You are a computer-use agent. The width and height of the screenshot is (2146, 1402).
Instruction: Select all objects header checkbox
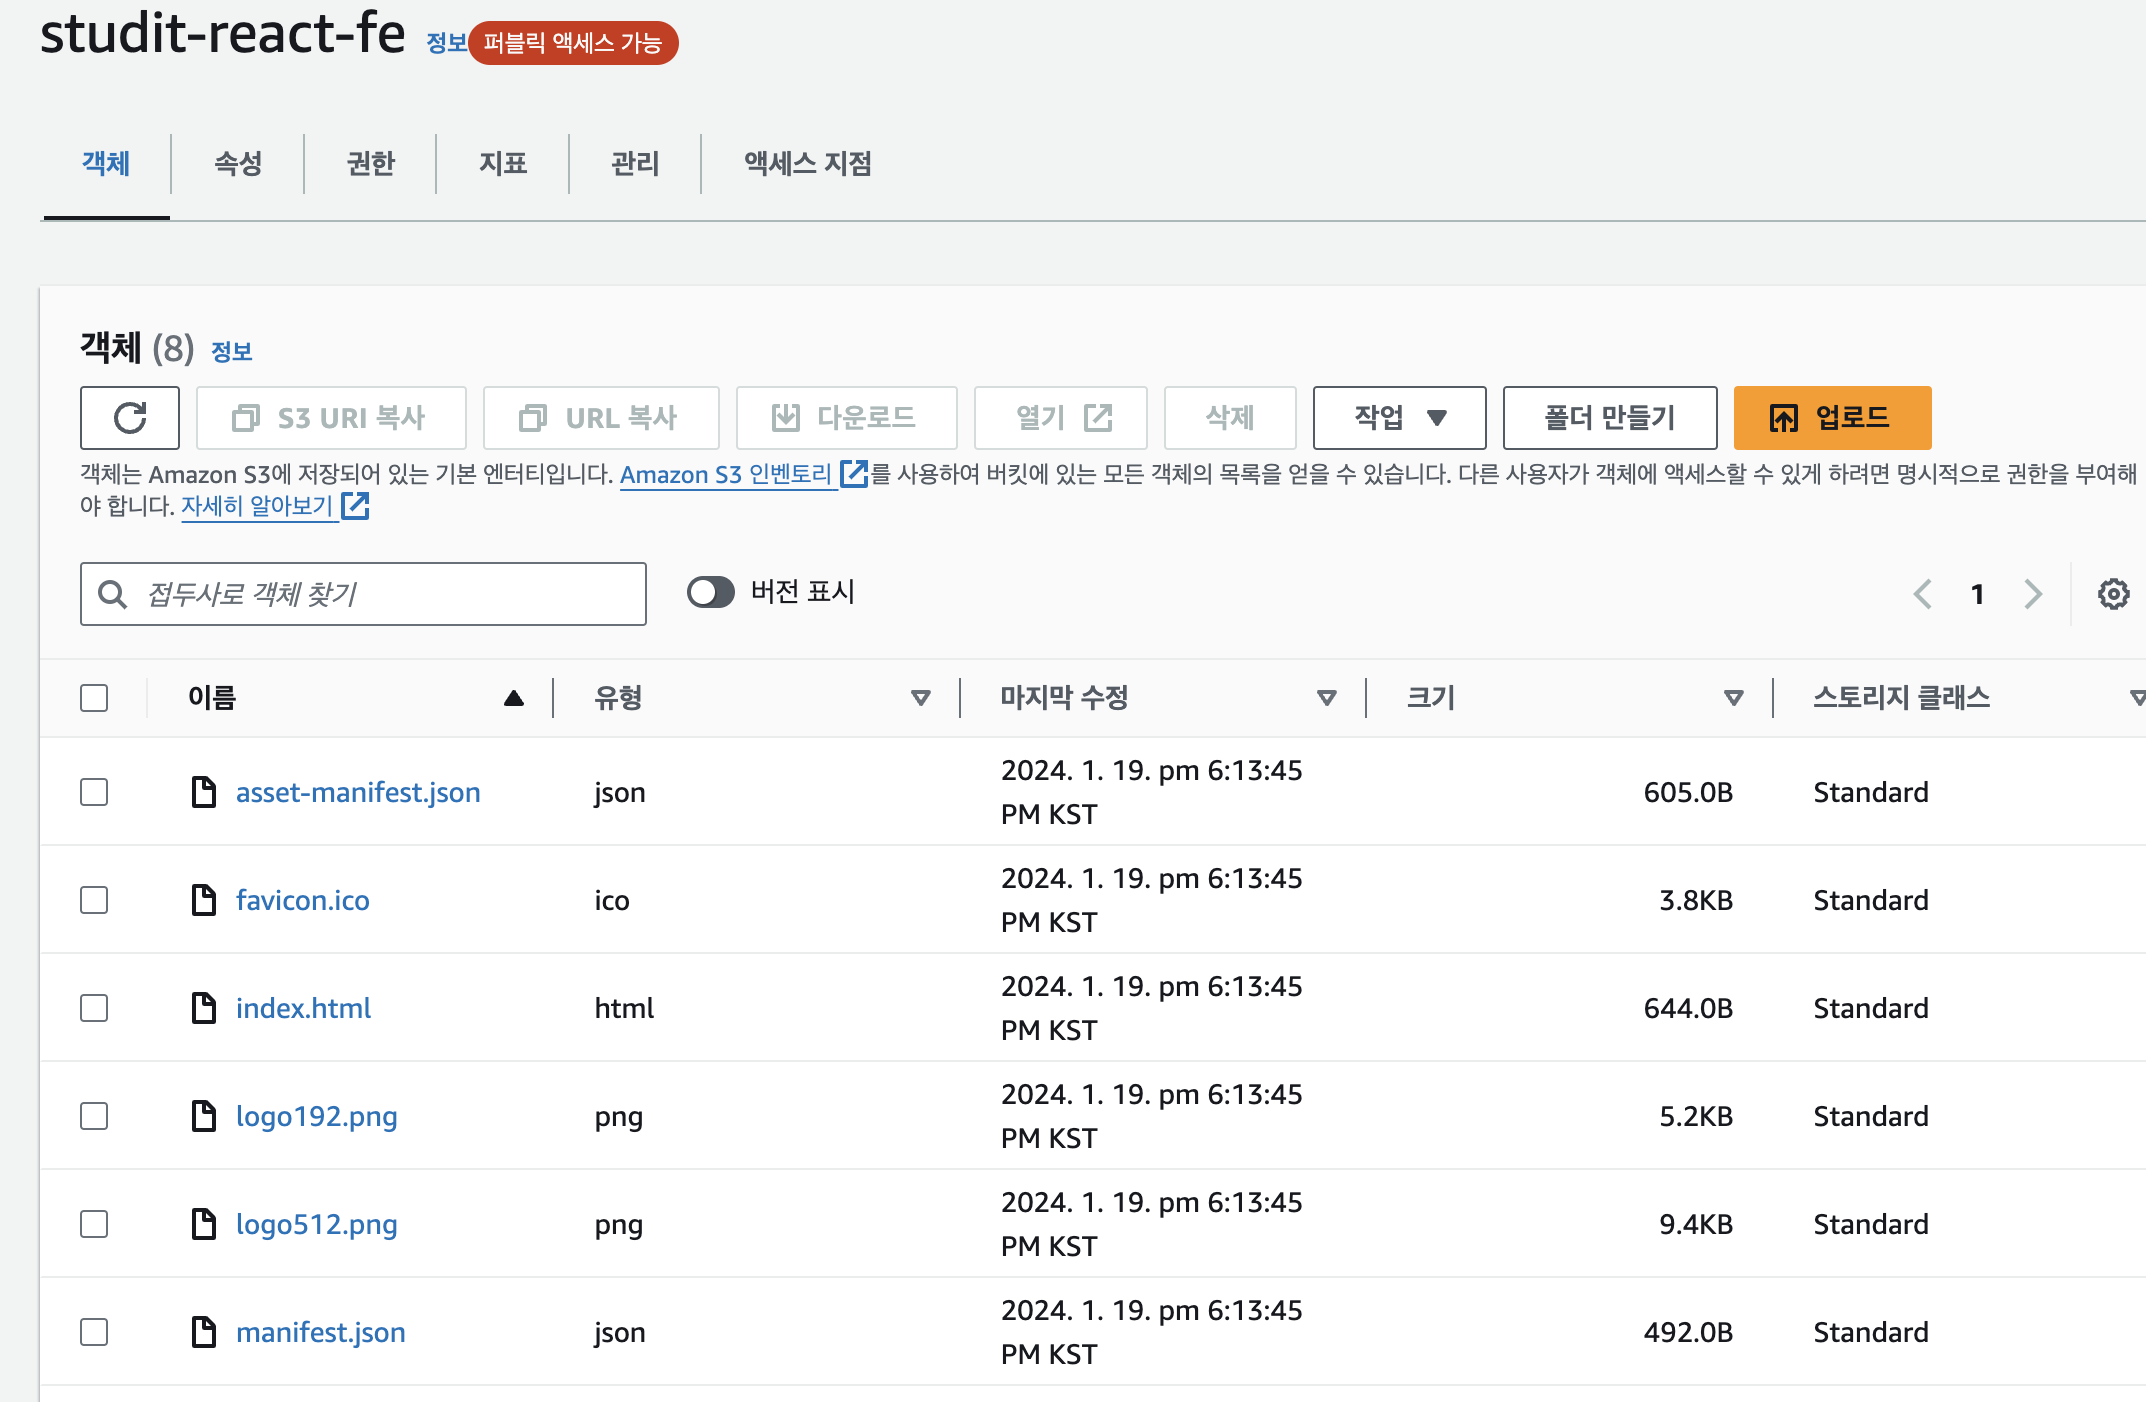94,698
